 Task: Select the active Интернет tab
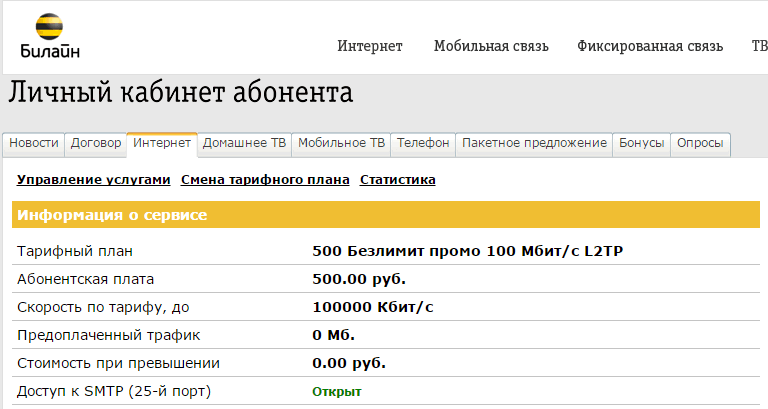[162, 144]
